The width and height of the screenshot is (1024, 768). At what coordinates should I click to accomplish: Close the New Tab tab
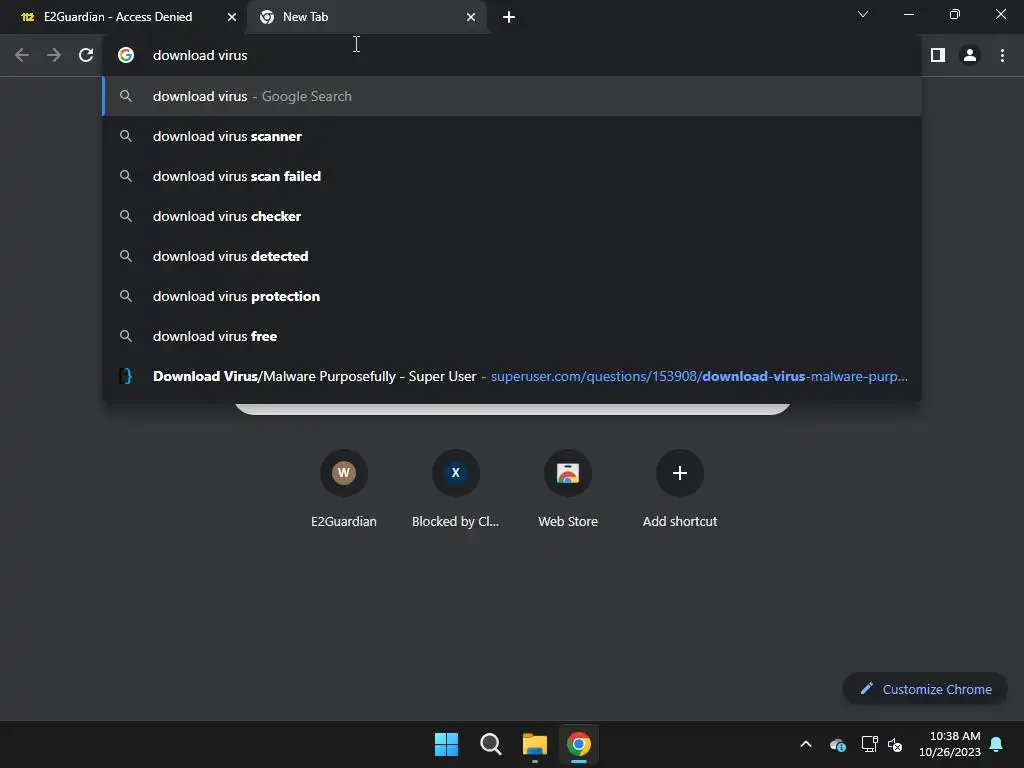coord(471,17)
